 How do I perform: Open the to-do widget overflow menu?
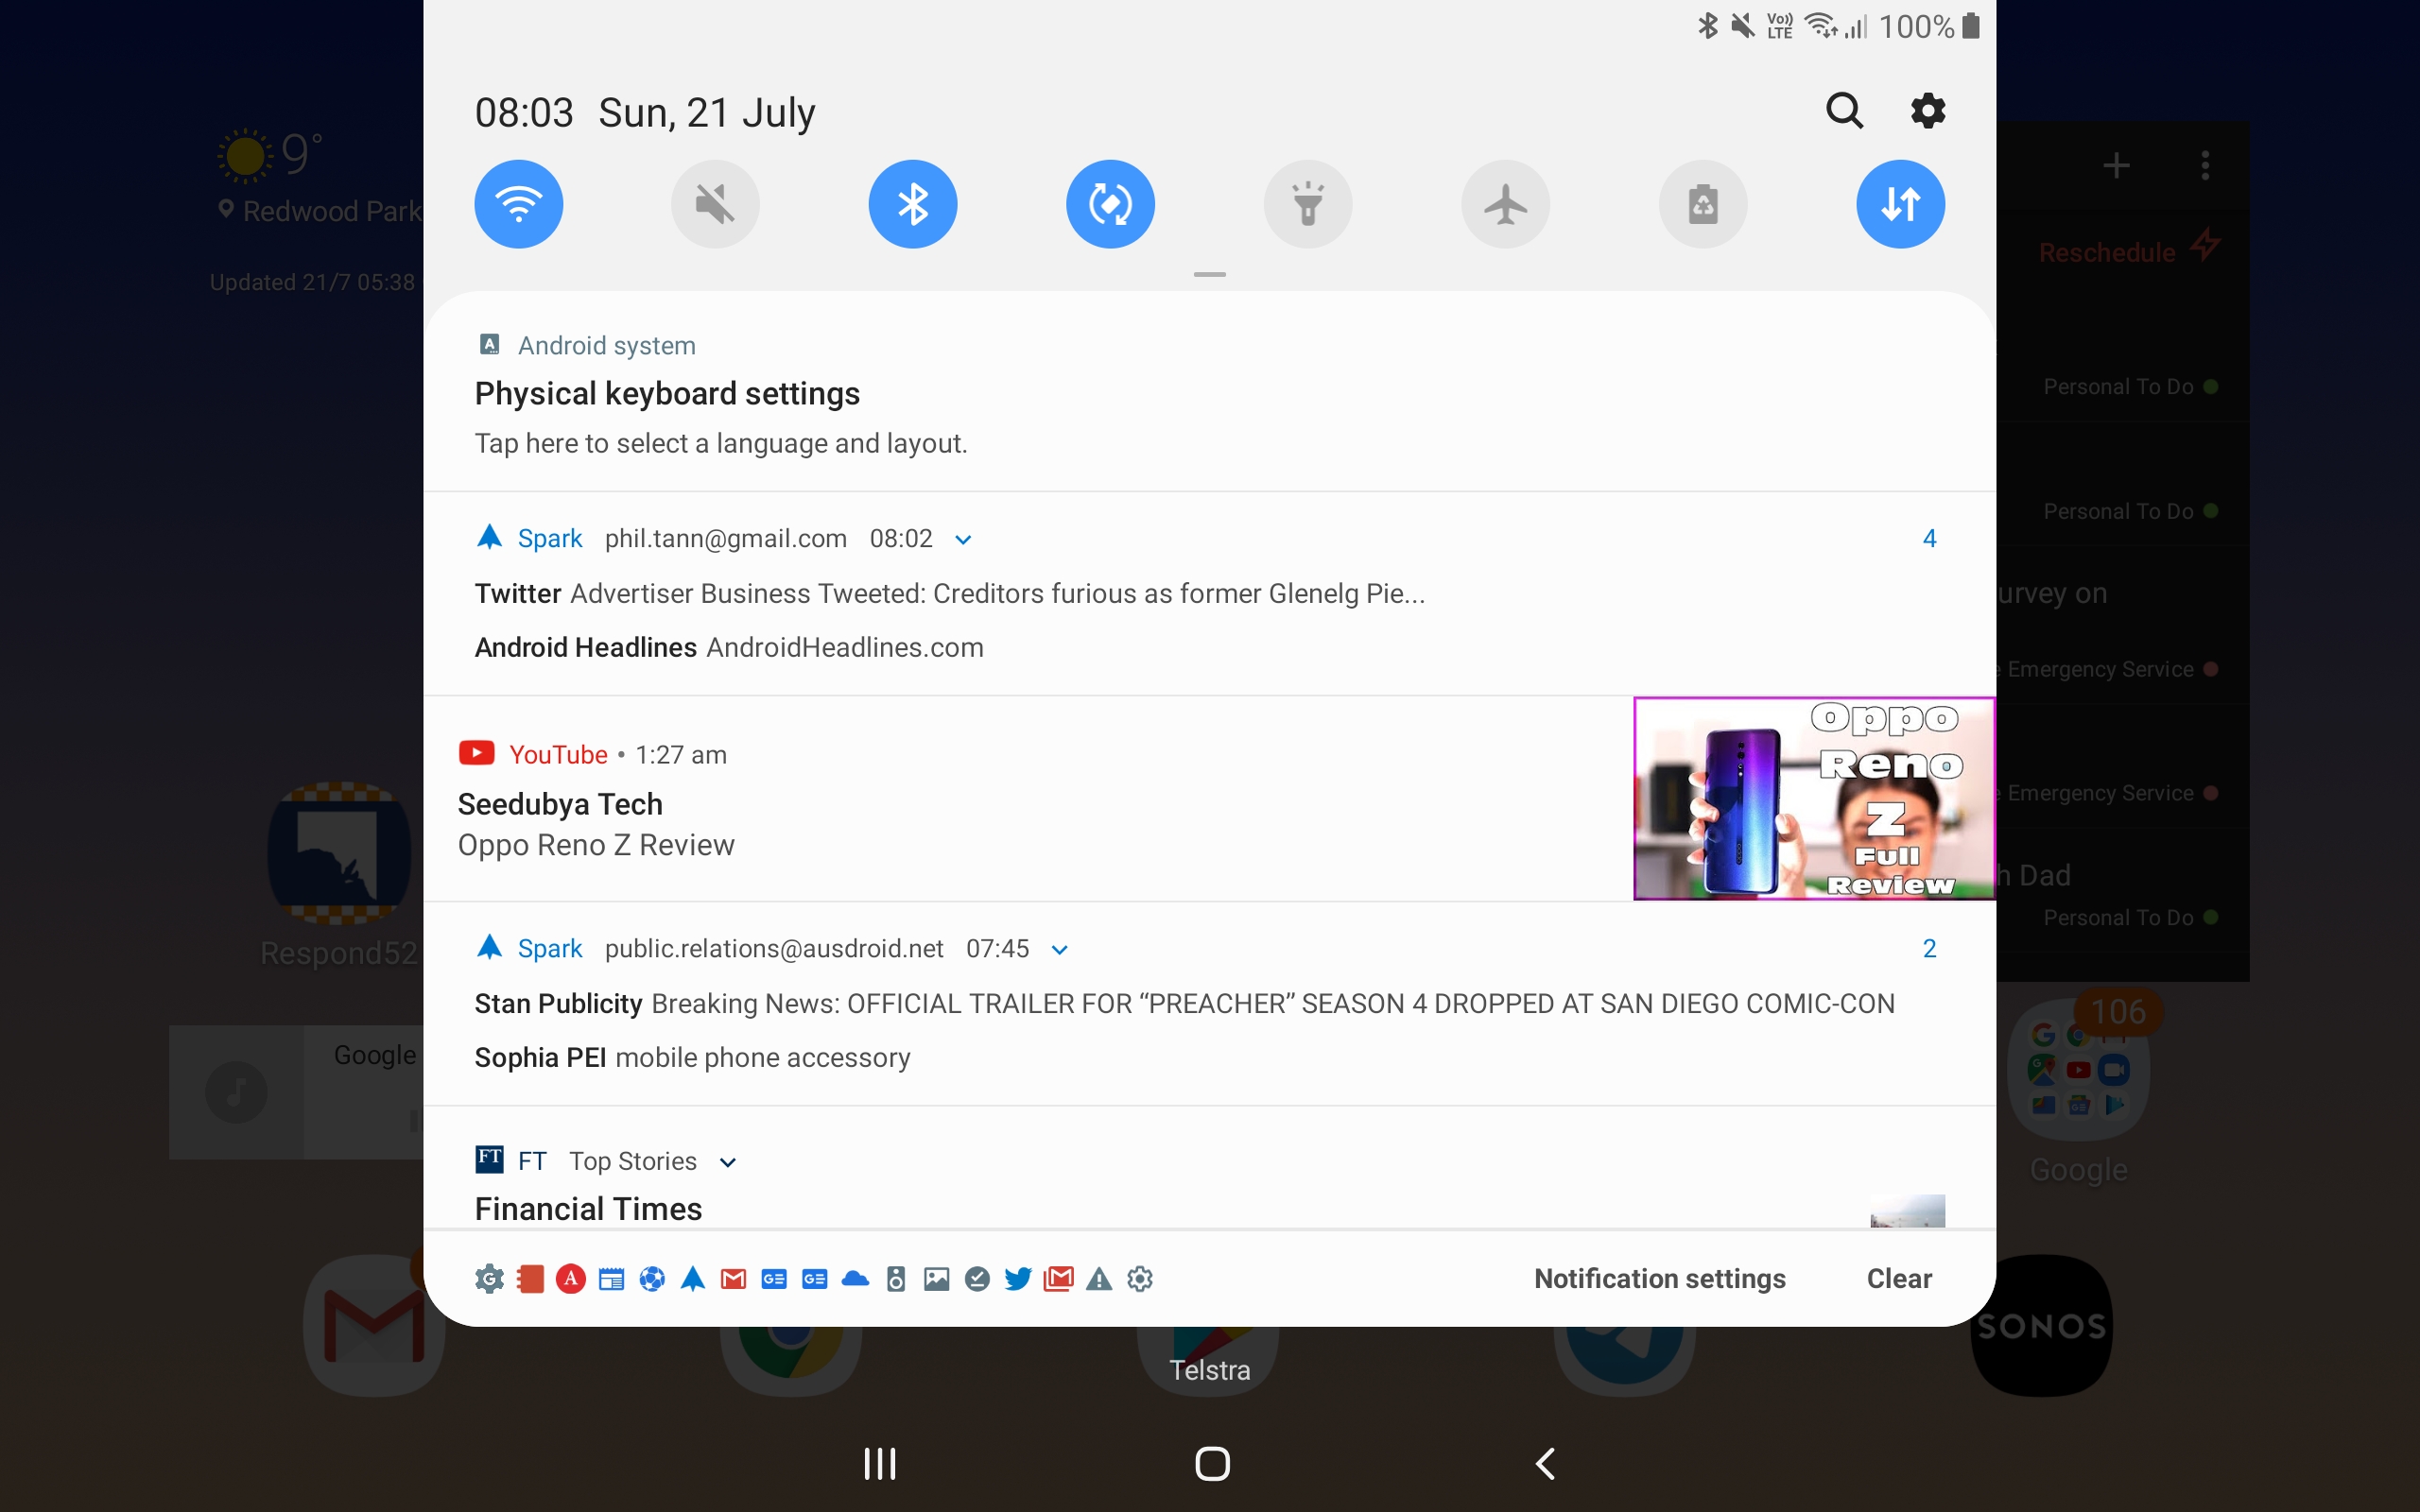[2204, 165]
